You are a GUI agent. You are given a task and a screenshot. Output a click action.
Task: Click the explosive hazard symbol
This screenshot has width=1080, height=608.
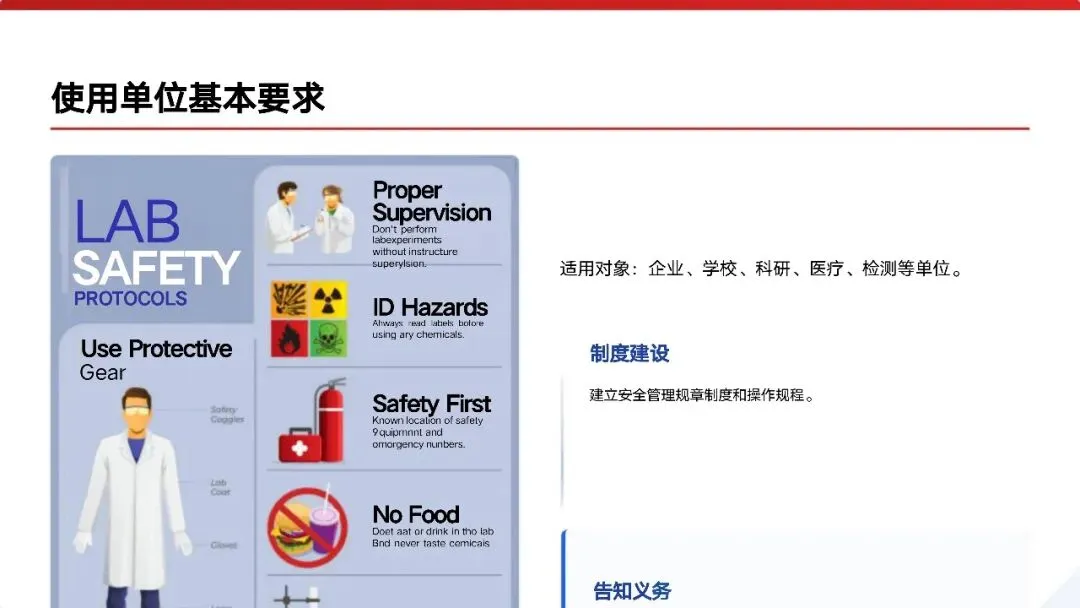coord(289,300)
